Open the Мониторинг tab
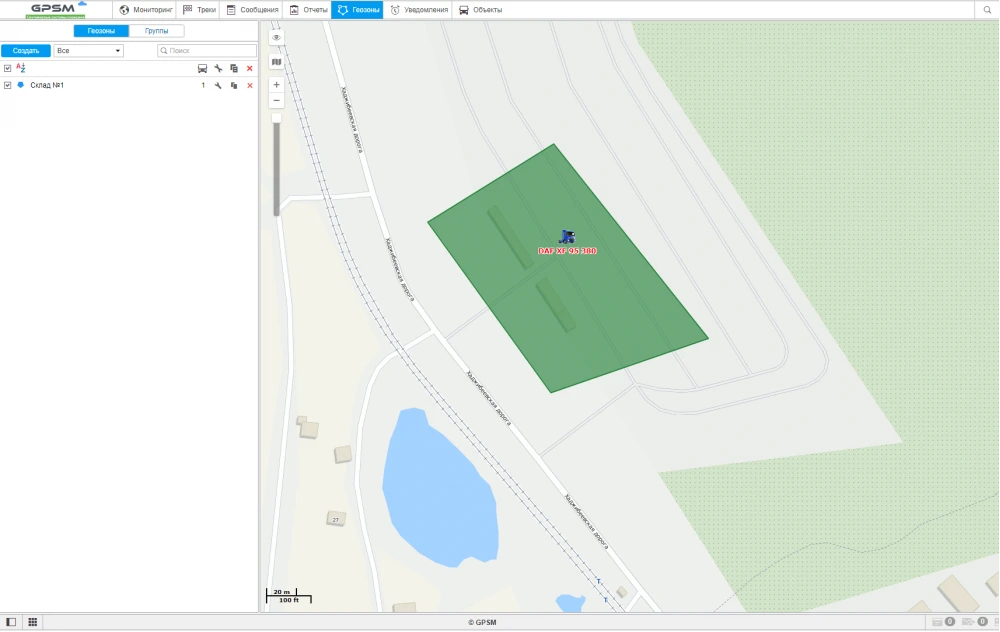This screenshot has width=1000, height=632. click(x=146, y=10)
